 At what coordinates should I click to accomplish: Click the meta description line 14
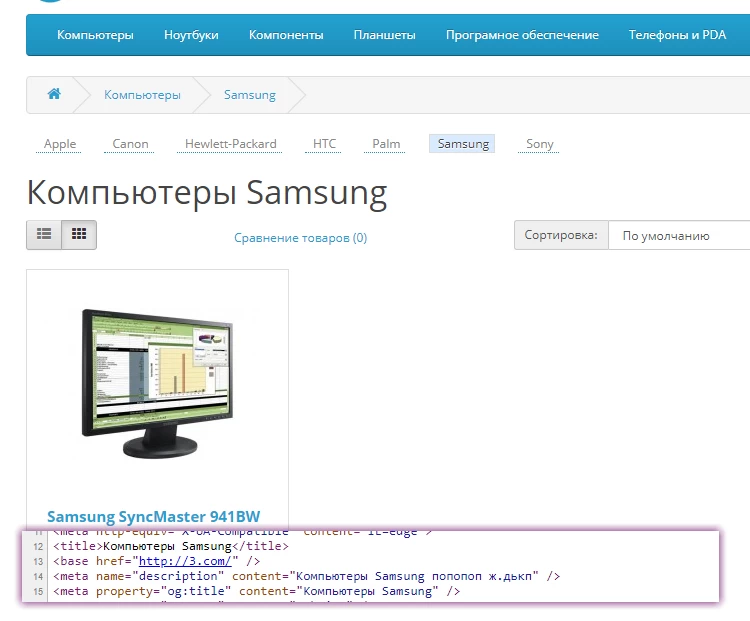click(x=307, y=576)
